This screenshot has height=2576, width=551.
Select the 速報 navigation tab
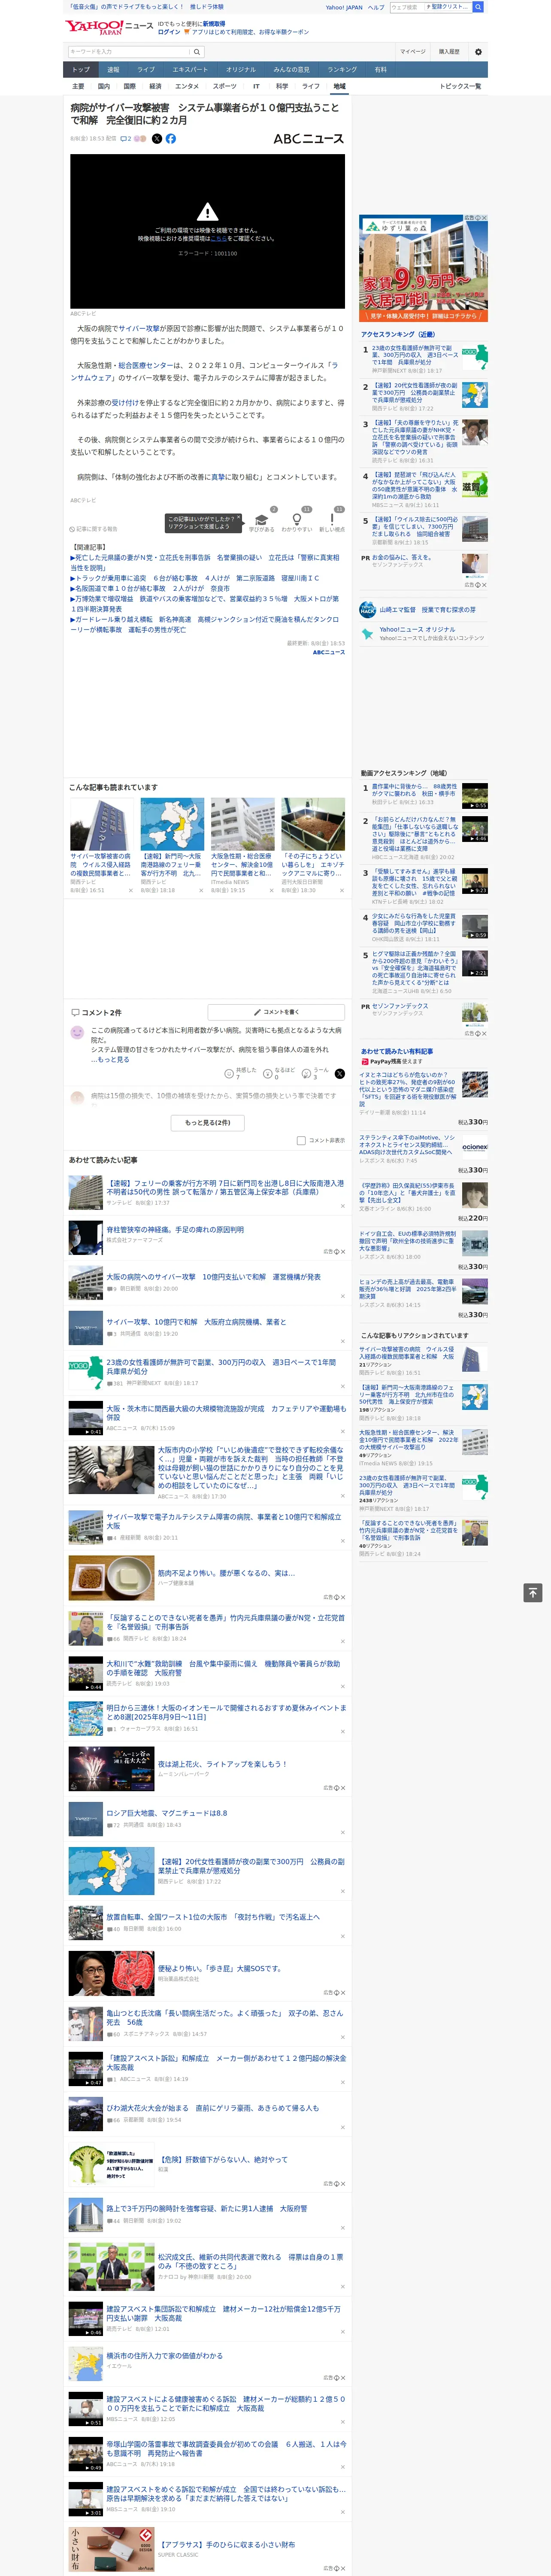pyautogui.click(x=113, y=70)
